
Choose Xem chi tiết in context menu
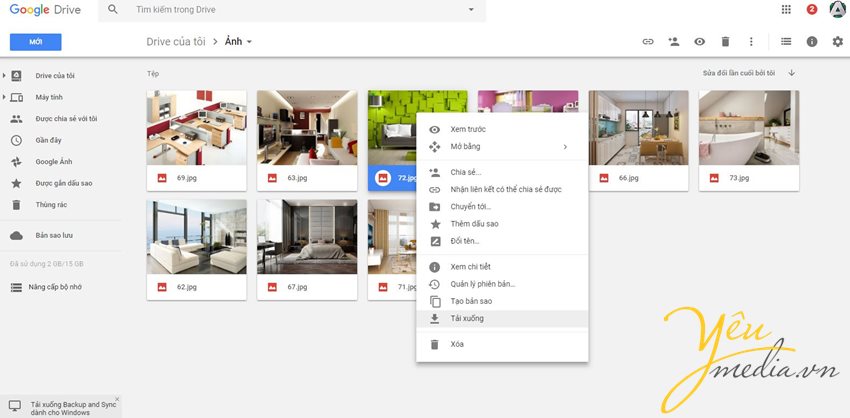[502, 267]
